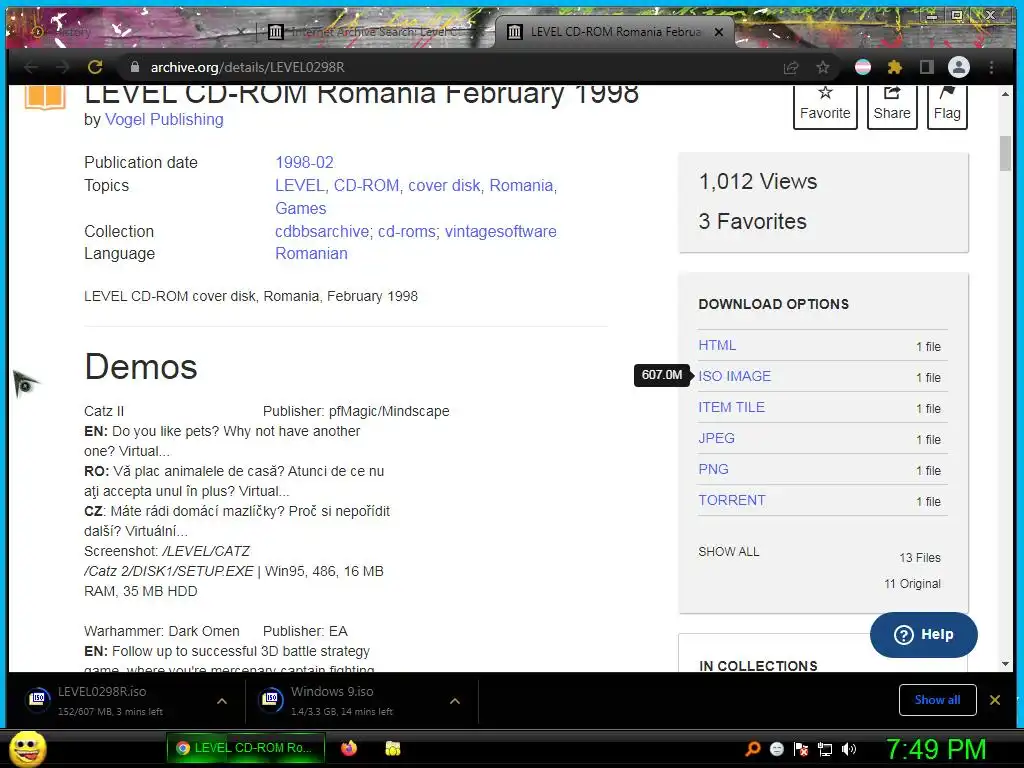Viewport: 1024px width, 768px height.
Task: Click the Favorite star button
Action: [x=825, y=106]
